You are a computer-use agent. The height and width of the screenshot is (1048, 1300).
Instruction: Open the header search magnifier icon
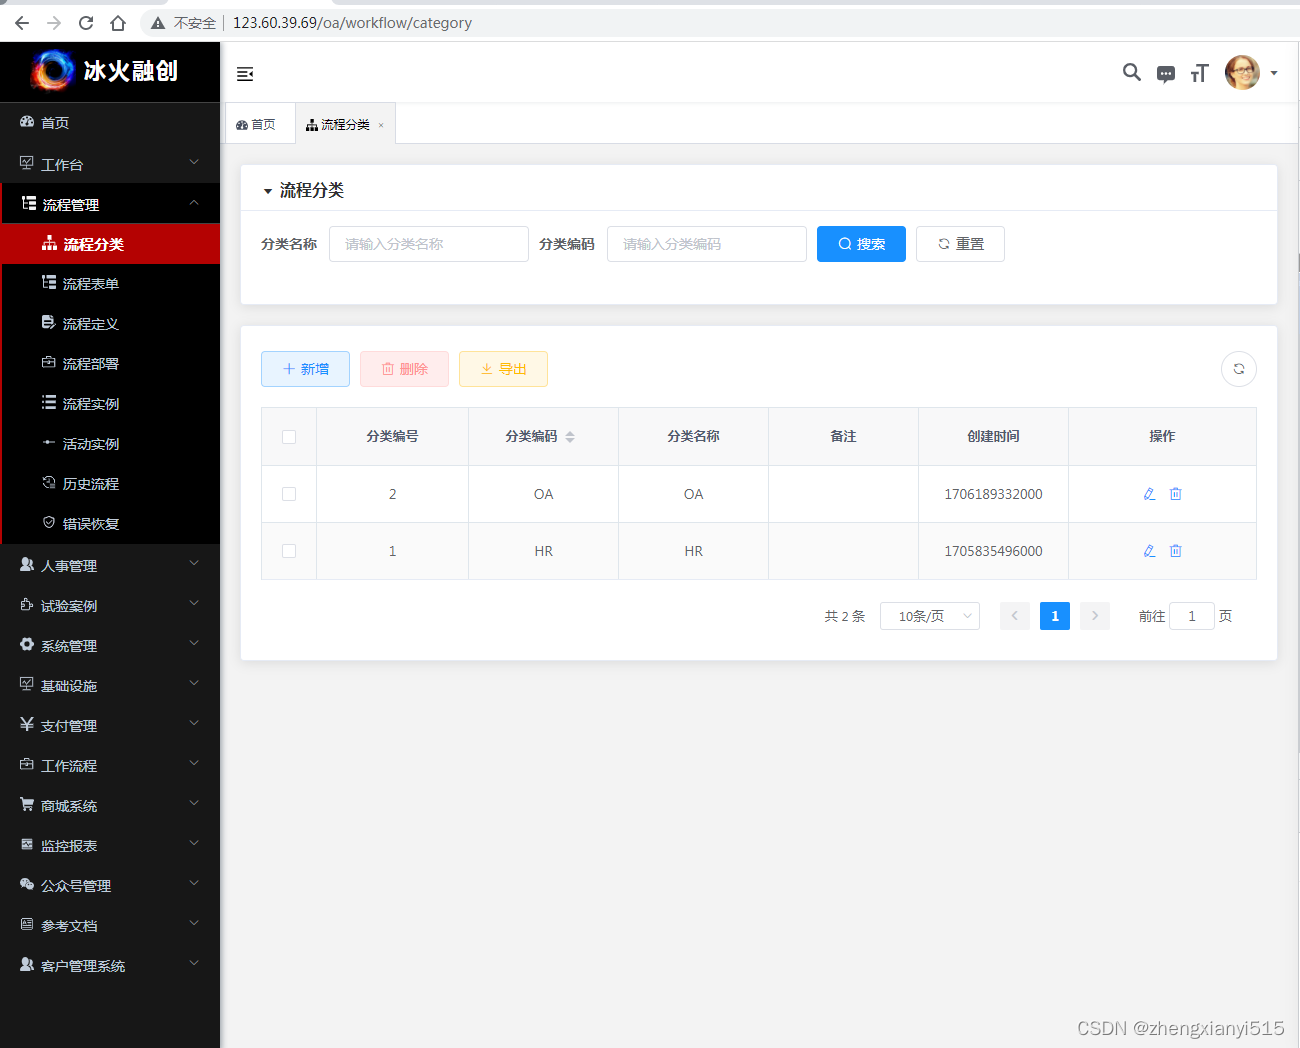[1132, 72]
